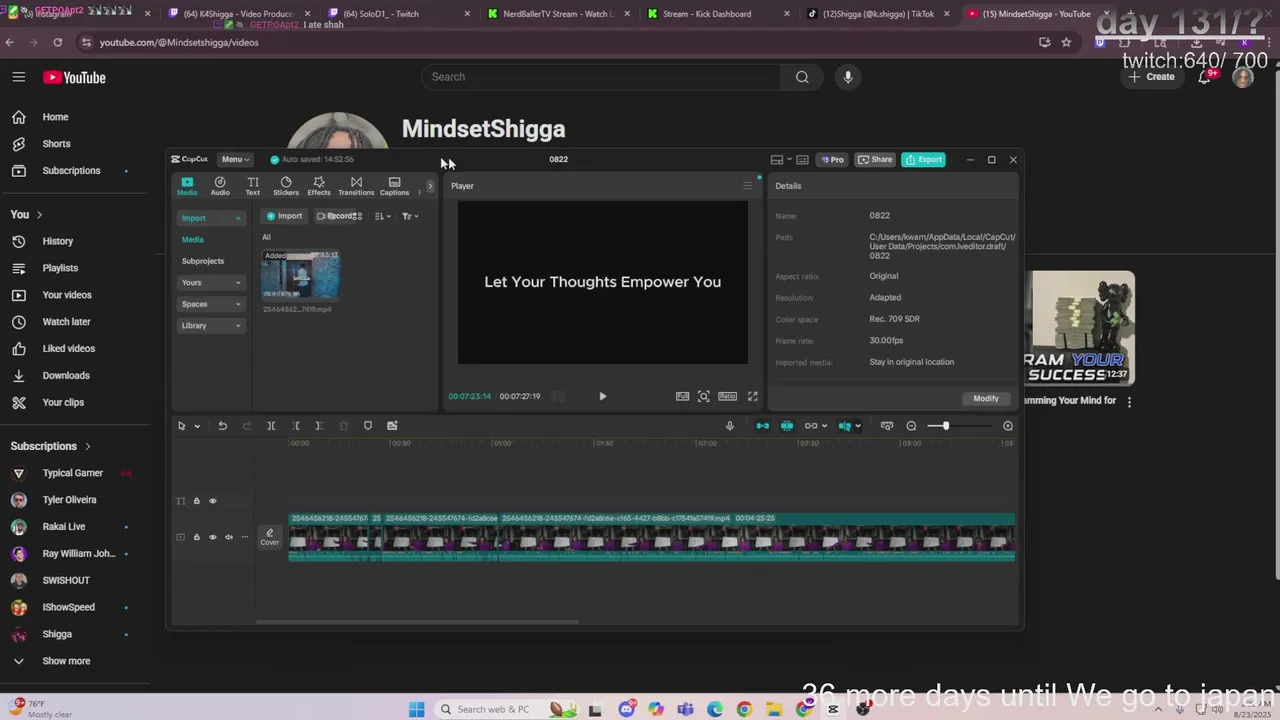Open the Effects panel in CapCut
1280x720 pixels.
[x=319, y=186]
